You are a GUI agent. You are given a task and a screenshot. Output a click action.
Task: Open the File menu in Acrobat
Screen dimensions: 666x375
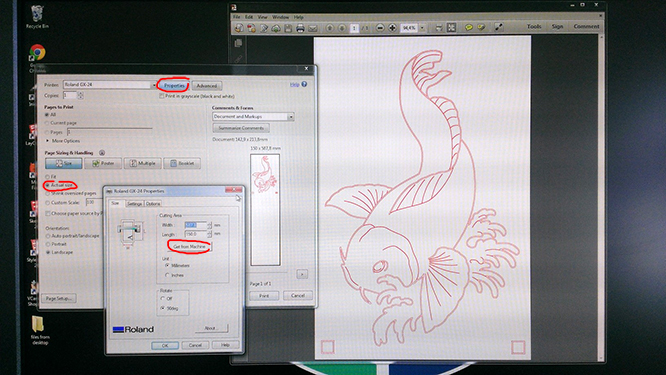pos(237,17)
